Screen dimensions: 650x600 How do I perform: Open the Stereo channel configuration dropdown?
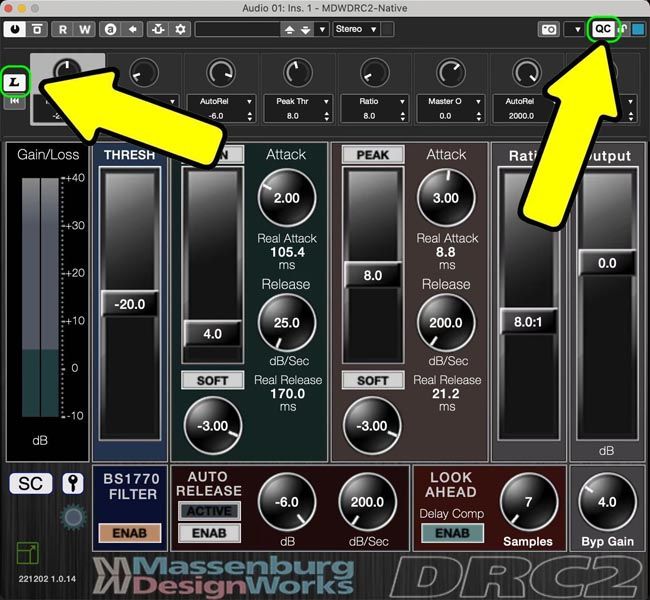point(357,29)
